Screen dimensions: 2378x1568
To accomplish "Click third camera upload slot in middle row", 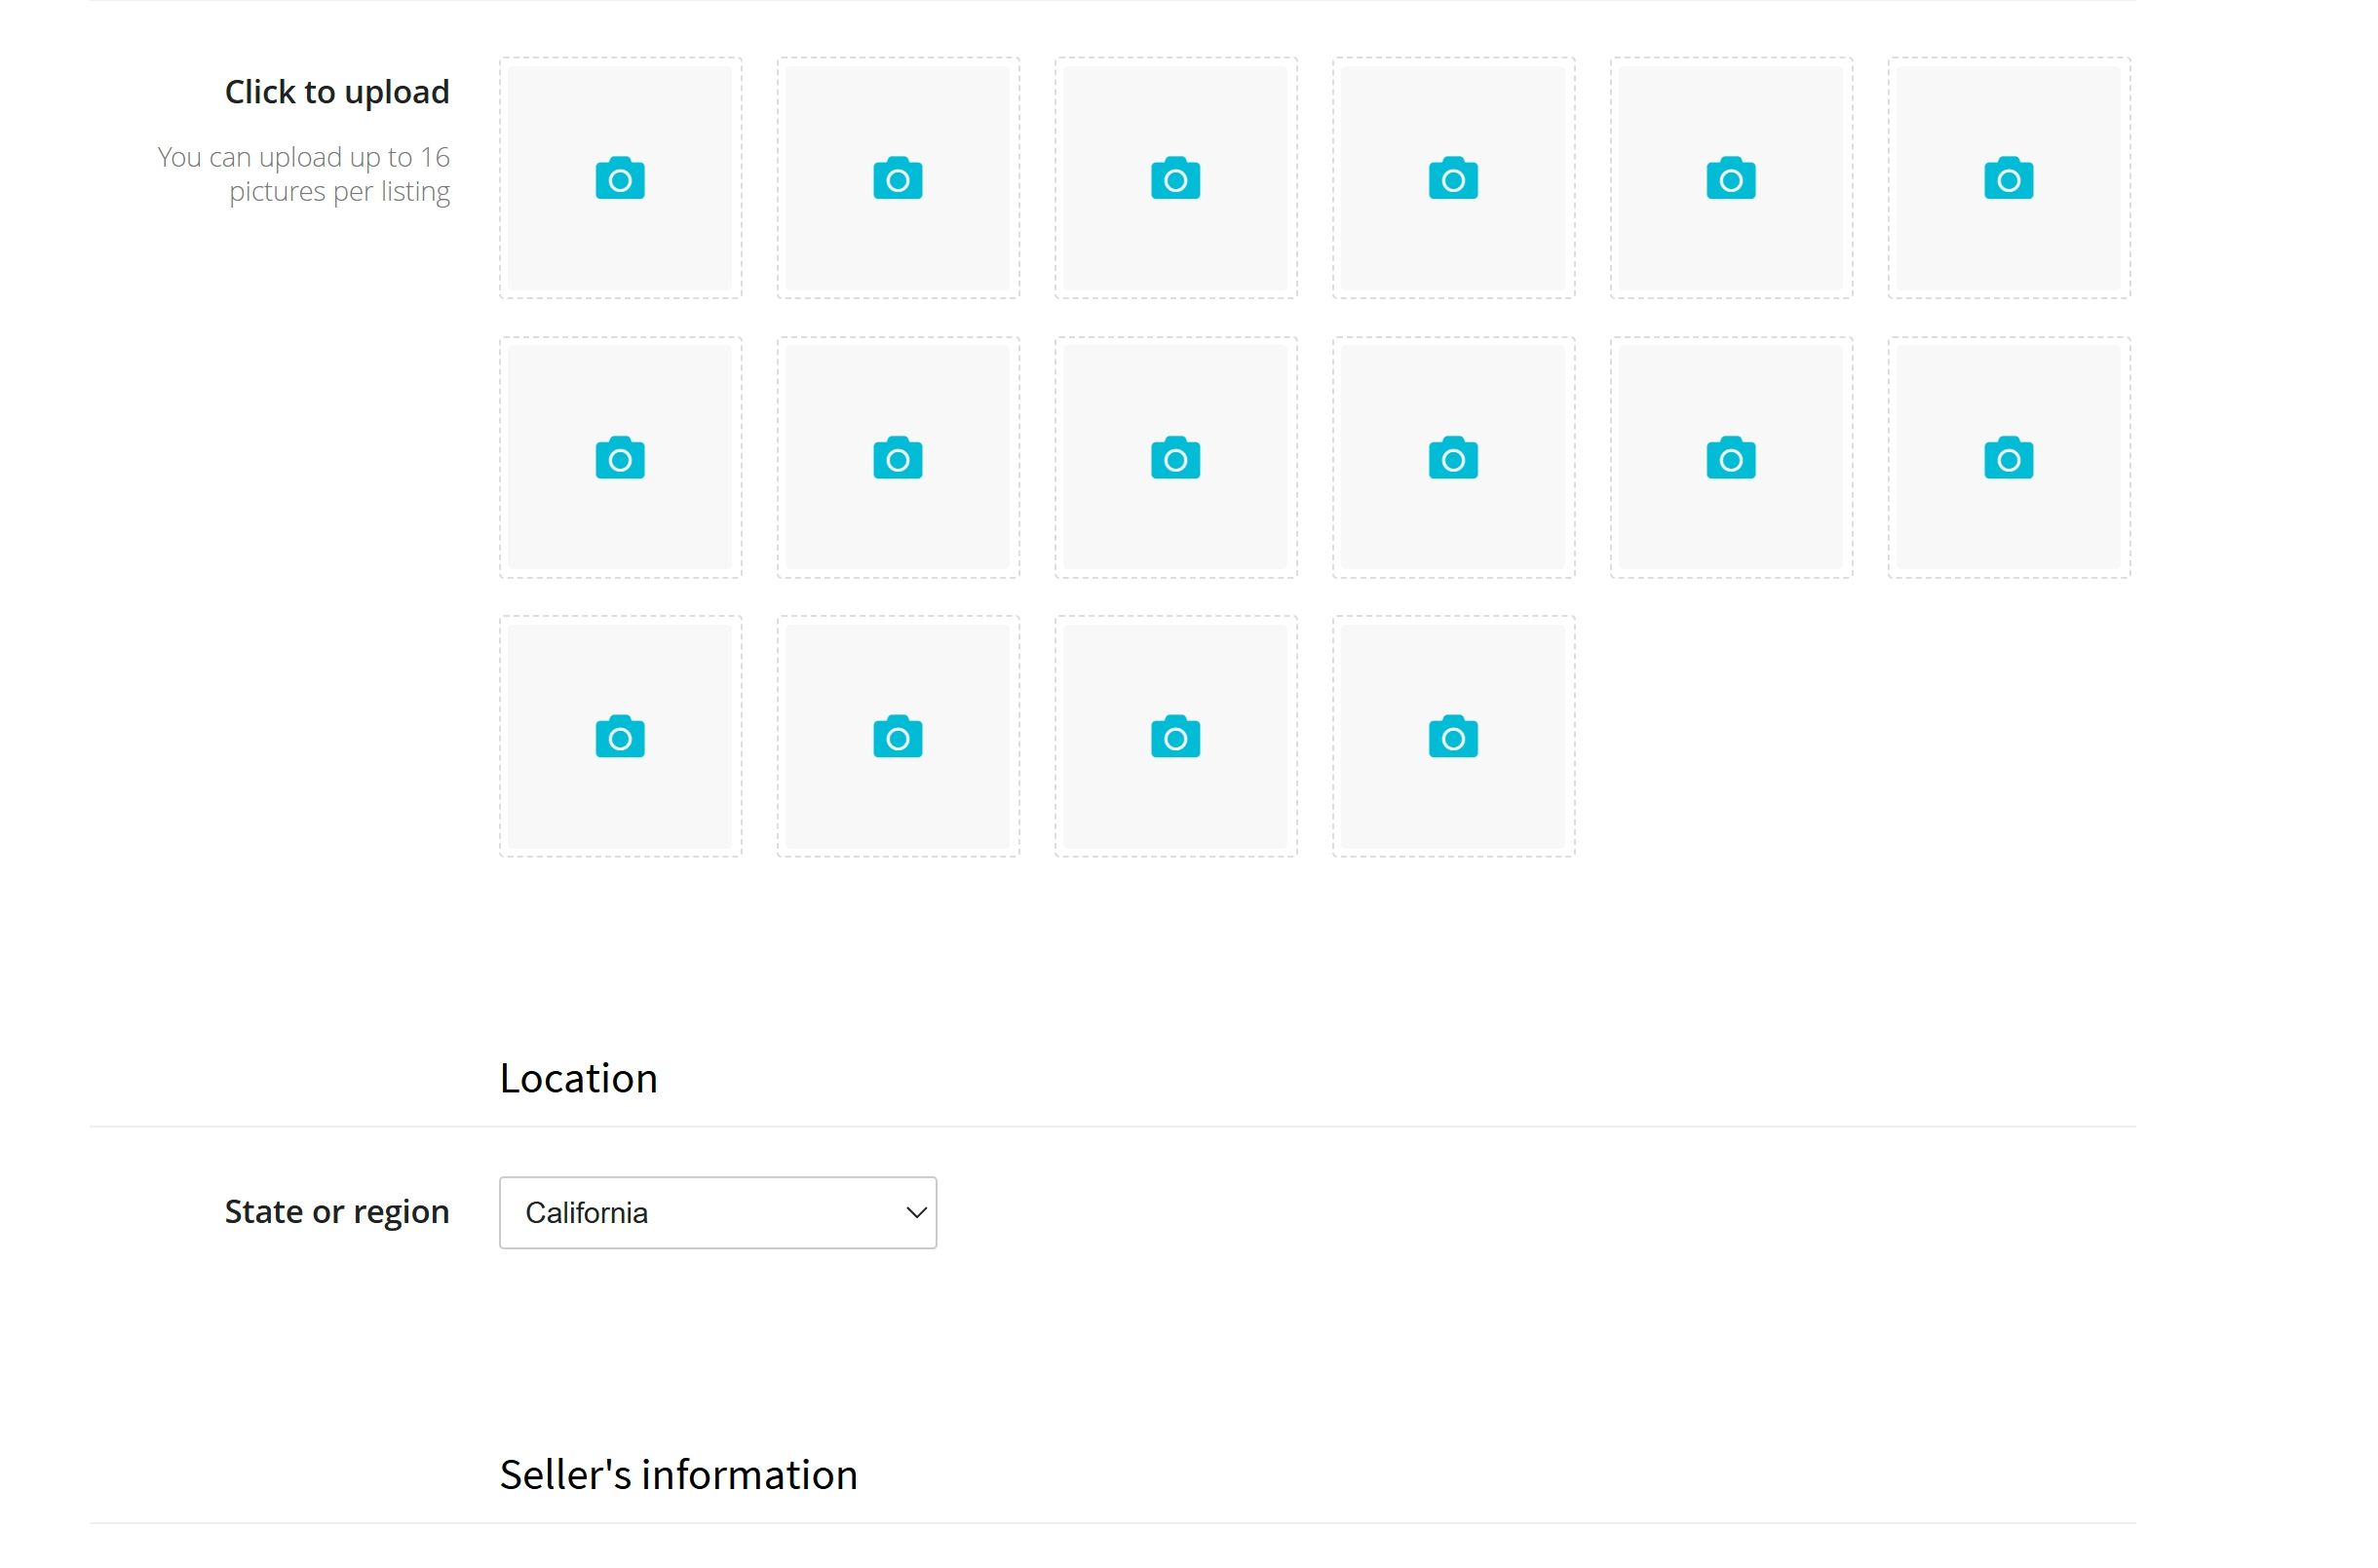I will (1176, 458).
